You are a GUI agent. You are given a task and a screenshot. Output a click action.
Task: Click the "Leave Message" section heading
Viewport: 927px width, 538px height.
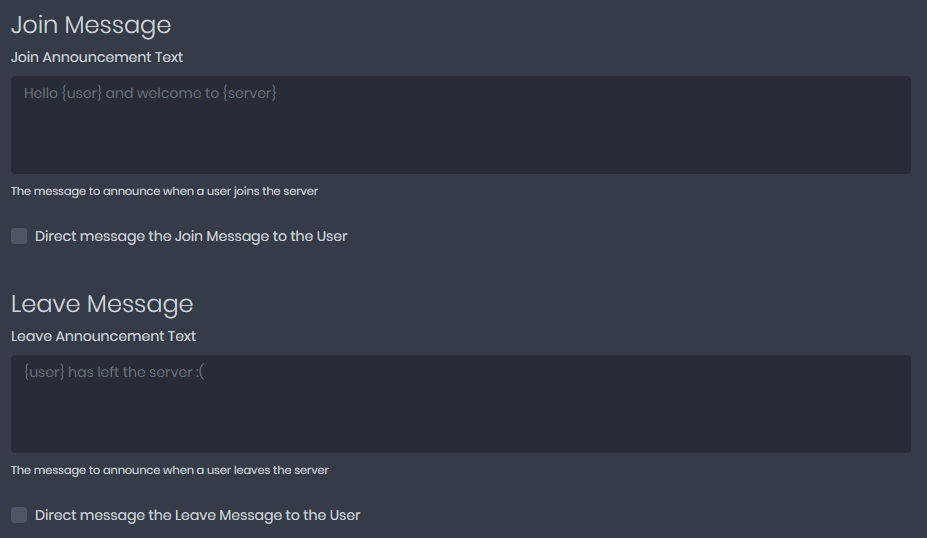coord(102,304)
